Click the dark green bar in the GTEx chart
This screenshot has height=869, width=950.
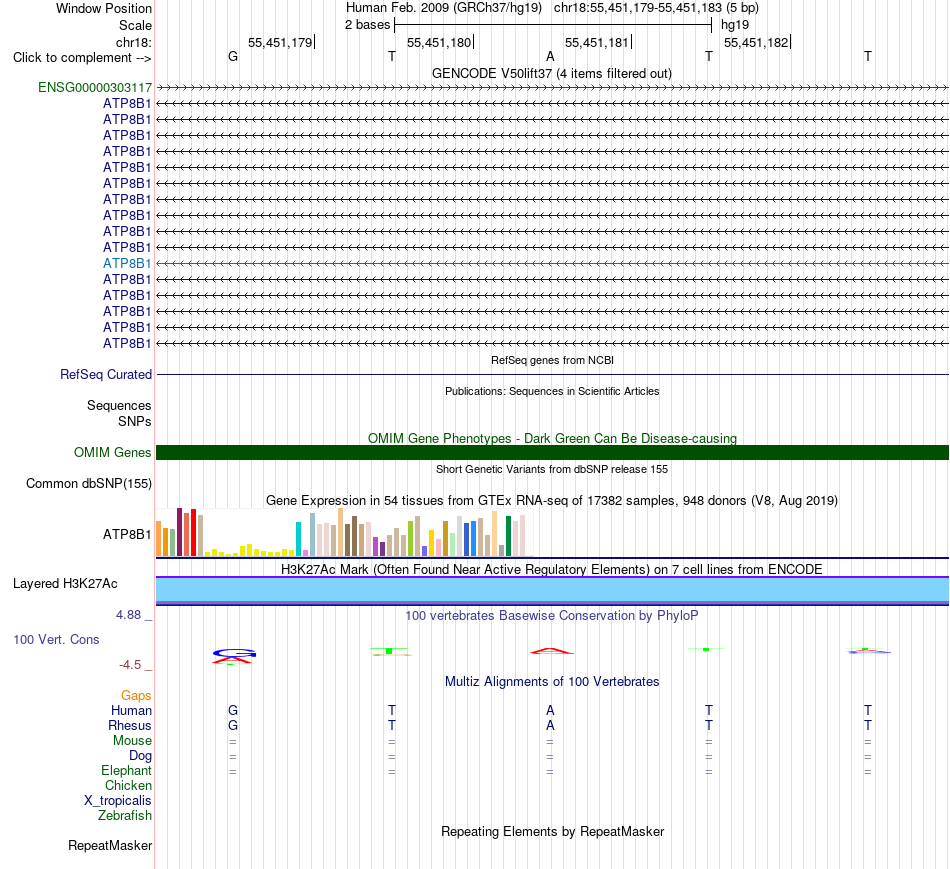pos(508,536)
